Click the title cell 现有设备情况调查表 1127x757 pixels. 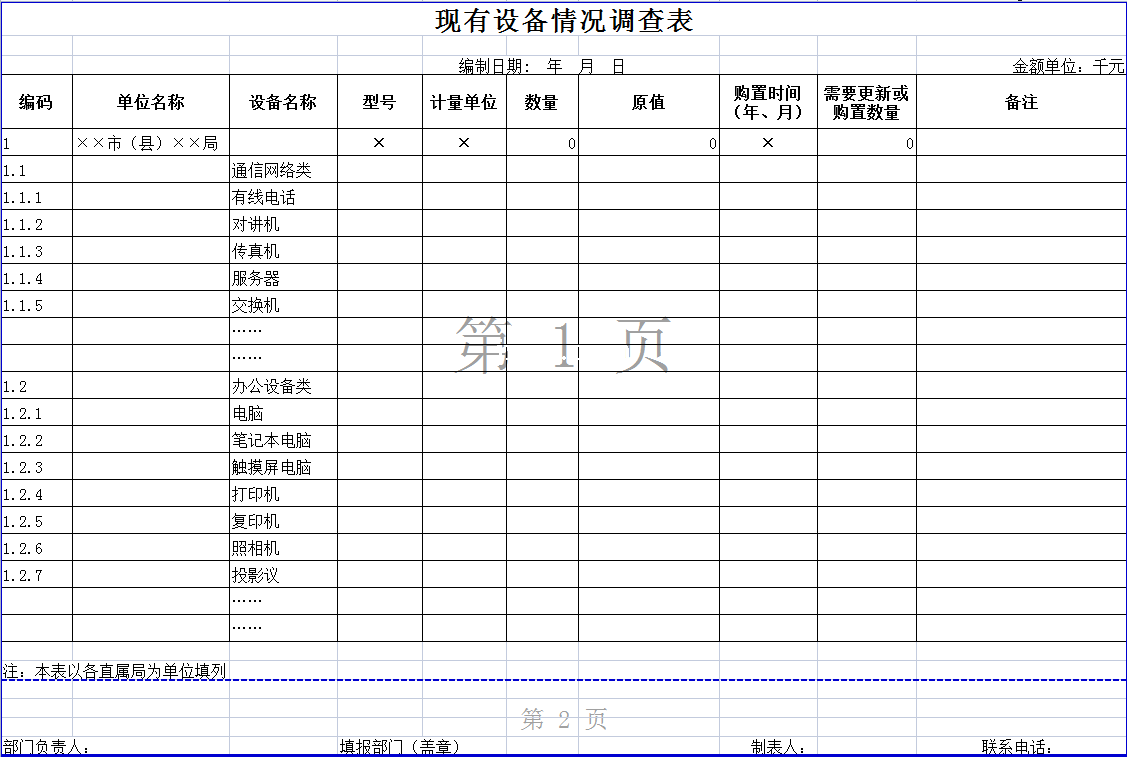(564, 21)
